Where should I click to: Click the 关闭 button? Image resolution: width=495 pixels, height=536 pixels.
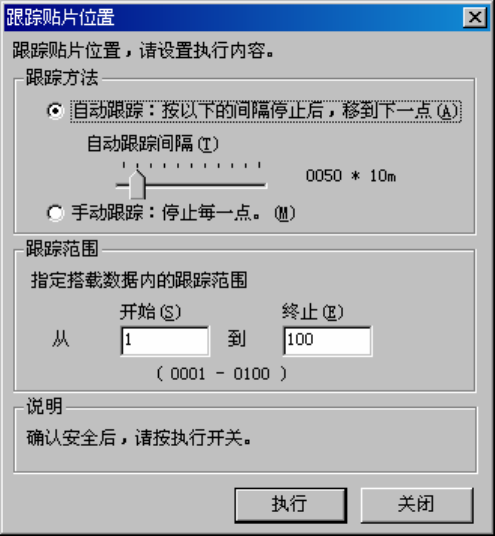[417, 505]
